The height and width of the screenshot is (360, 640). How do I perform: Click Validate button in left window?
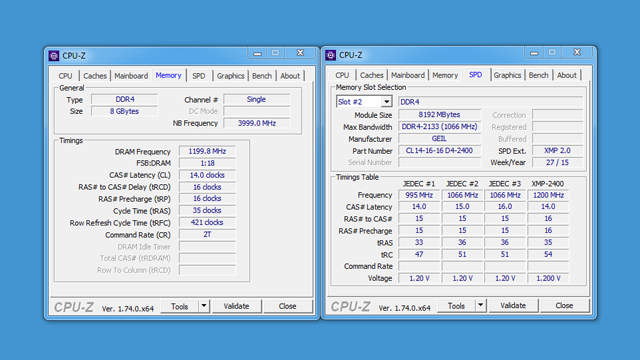[x=236, y=306]
